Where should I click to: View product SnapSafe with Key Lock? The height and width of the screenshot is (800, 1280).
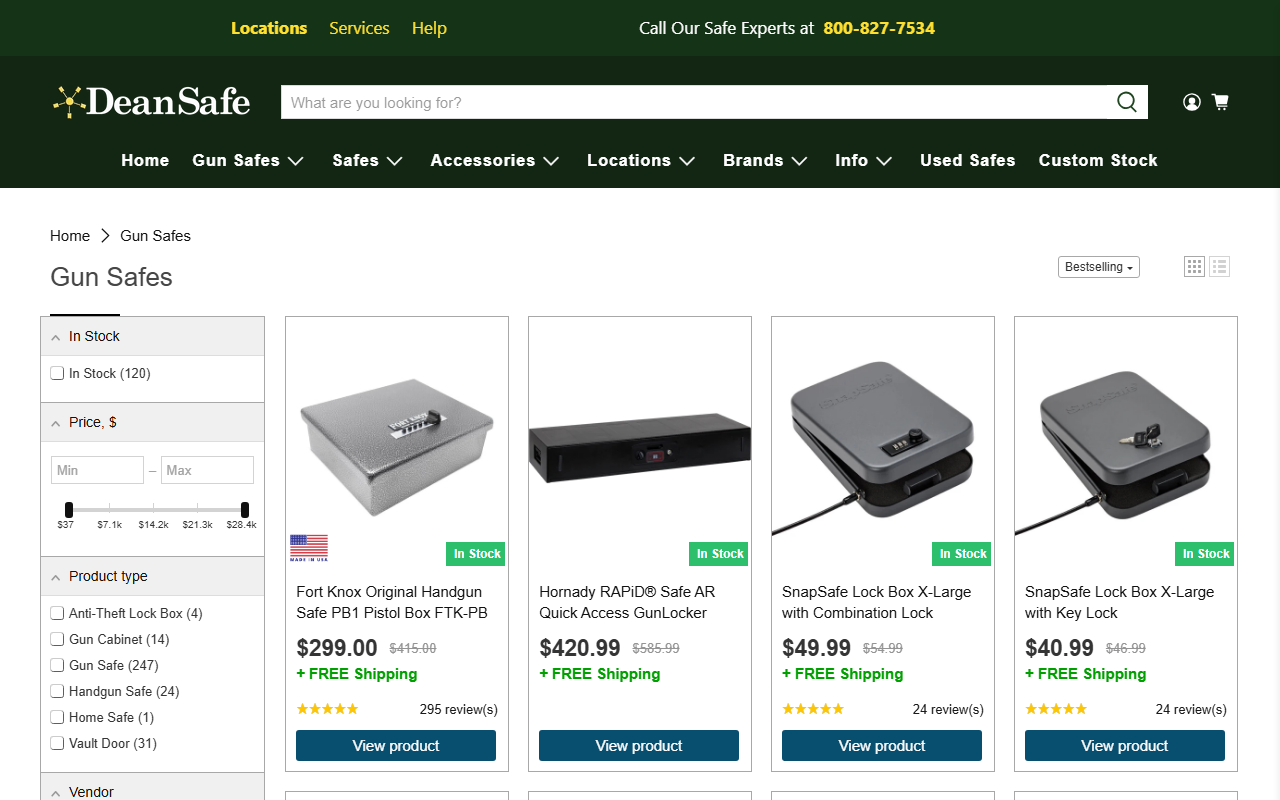tap(1125, 745)
